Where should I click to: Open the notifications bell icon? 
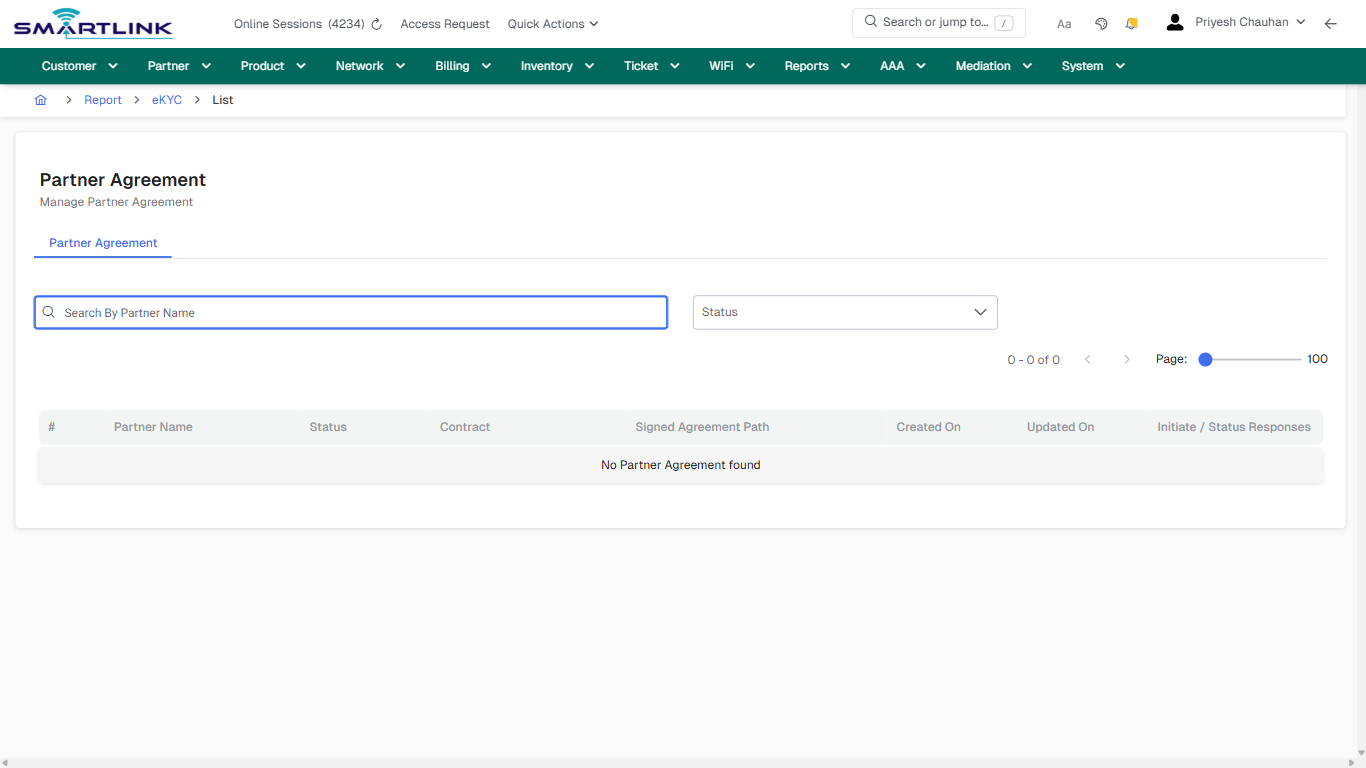pos(1131,22)
